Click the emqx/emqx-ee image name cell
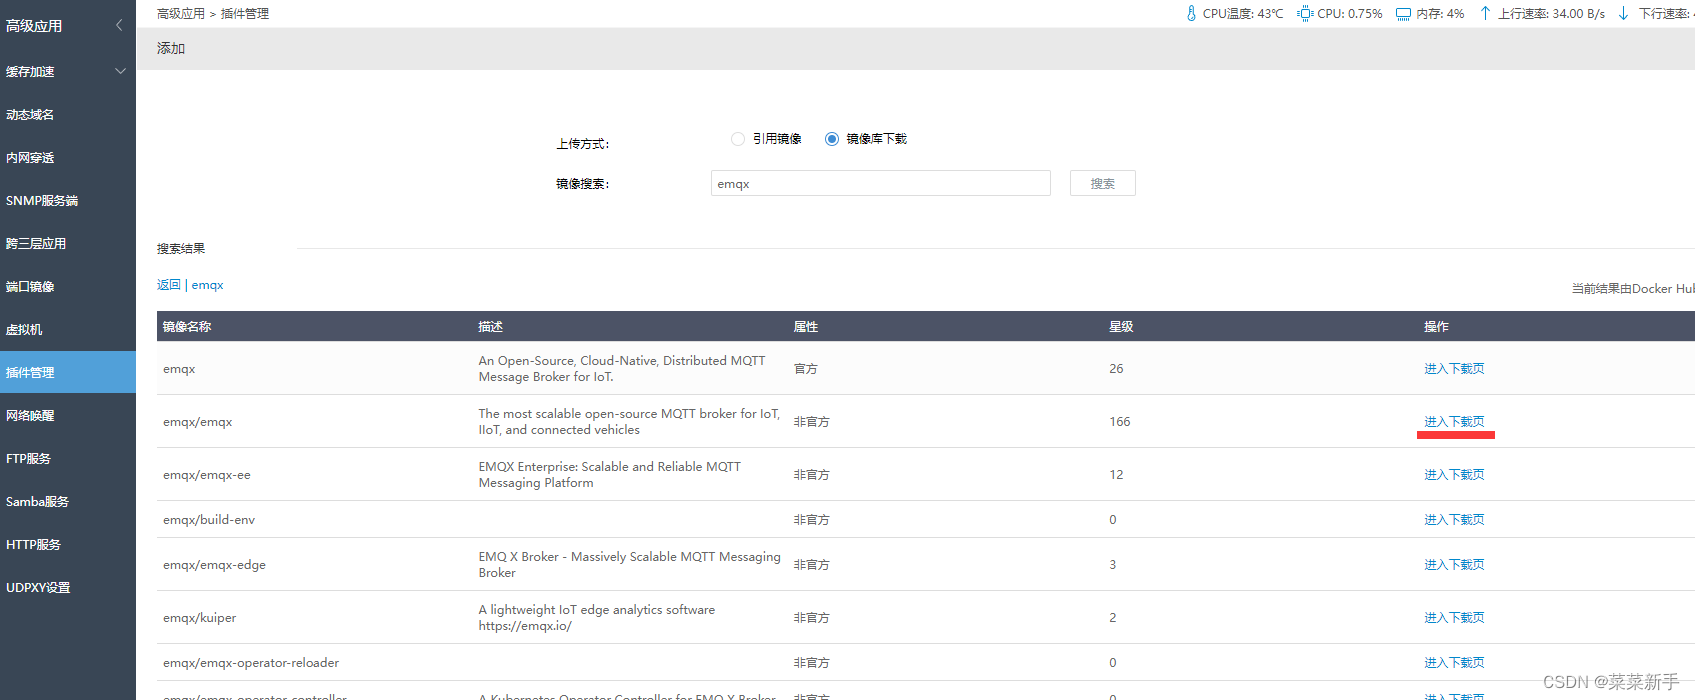The height and width of the screenshot is (700, 1695). pos(207,475)
